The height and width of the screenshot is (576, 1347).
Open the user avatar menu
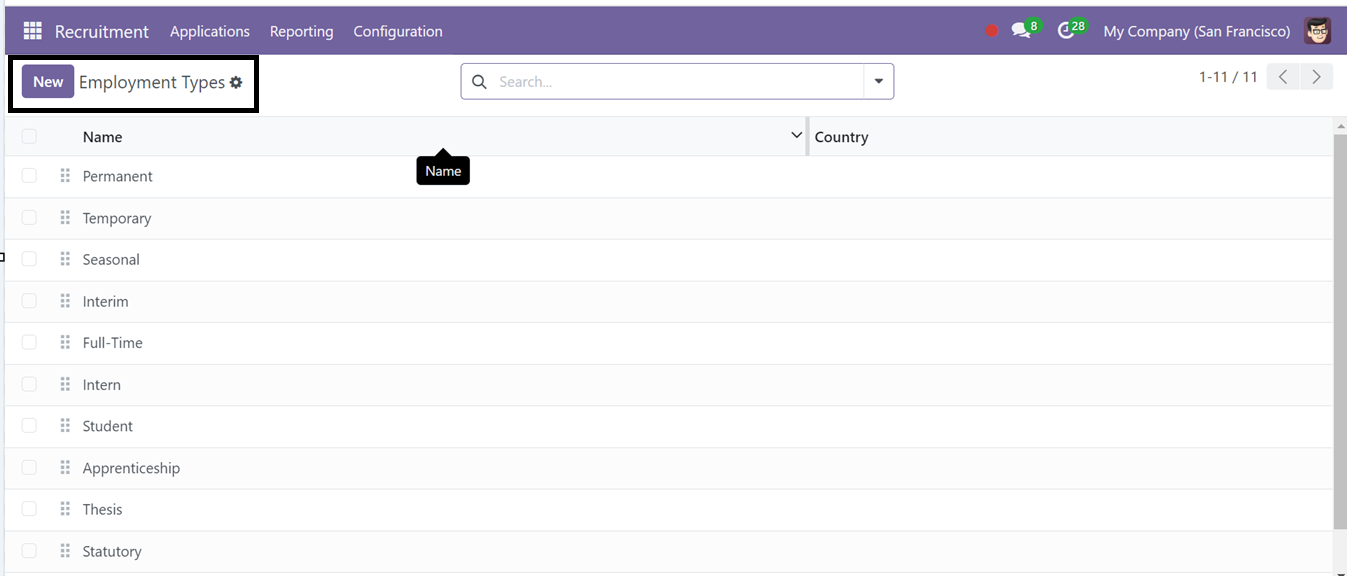pos(1318,31)
